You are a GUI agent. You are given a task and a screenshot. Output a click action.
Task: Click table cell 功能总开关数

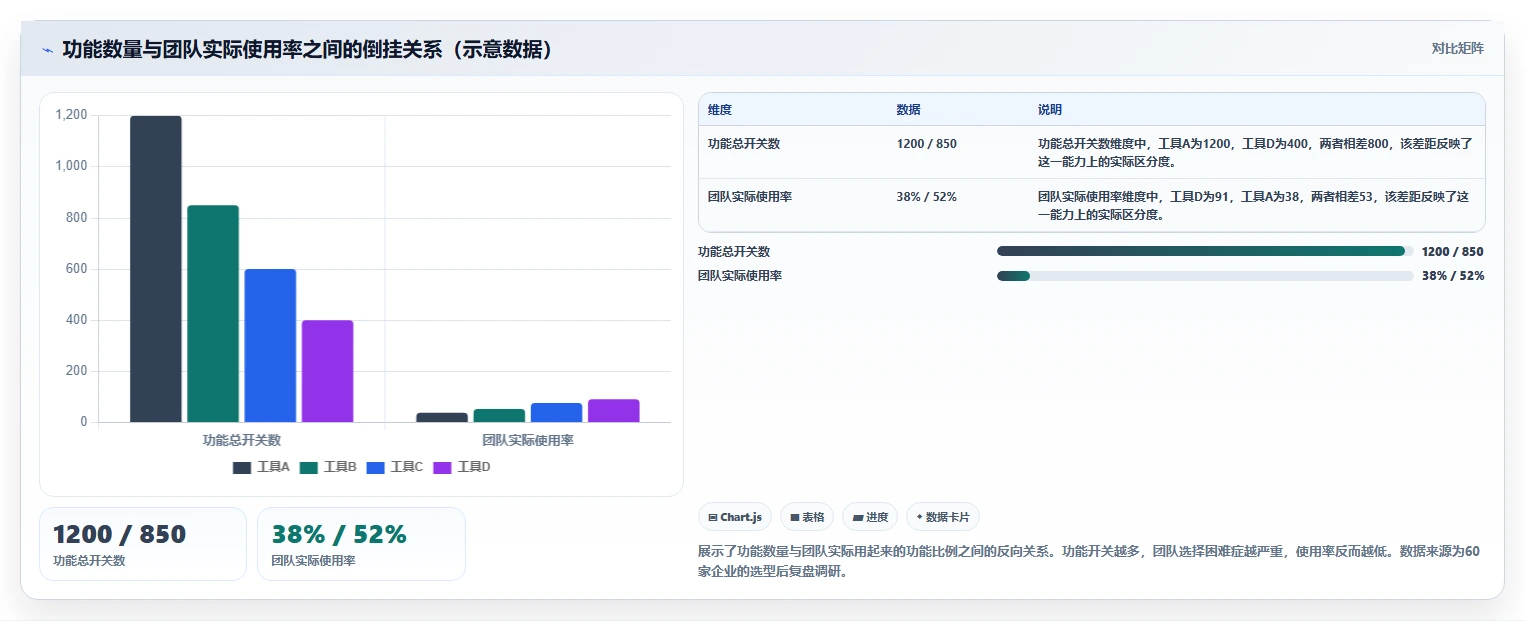tap(744, 144)
